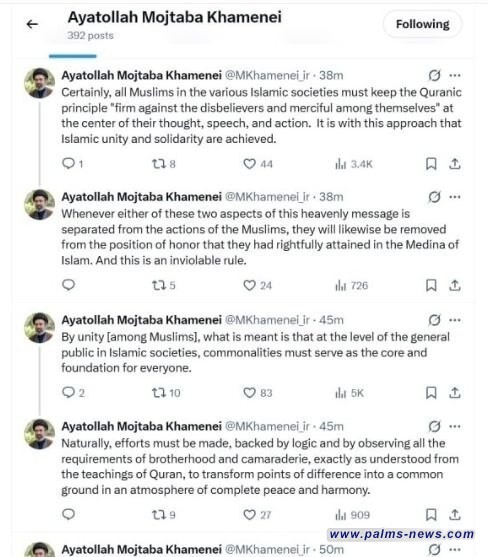Reply to the Quranic principle post

(68, 163)
